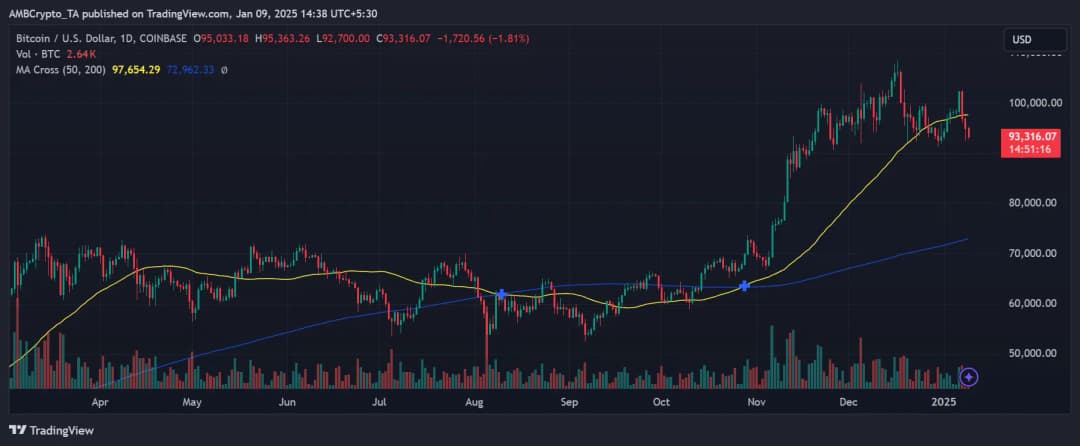
Task: Click the Nov label on time axis
Action: pos(756,402)
